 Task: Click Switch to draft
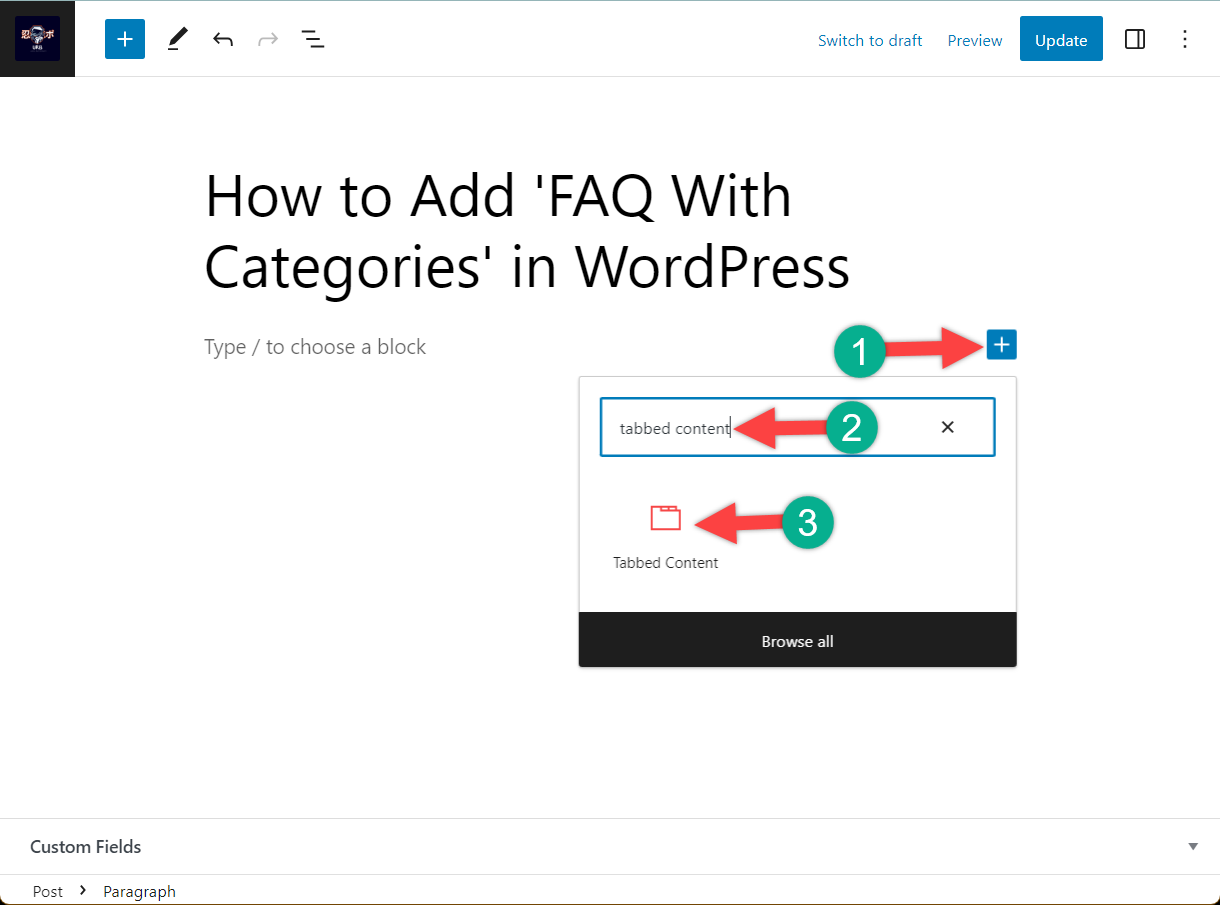(870, 40)
